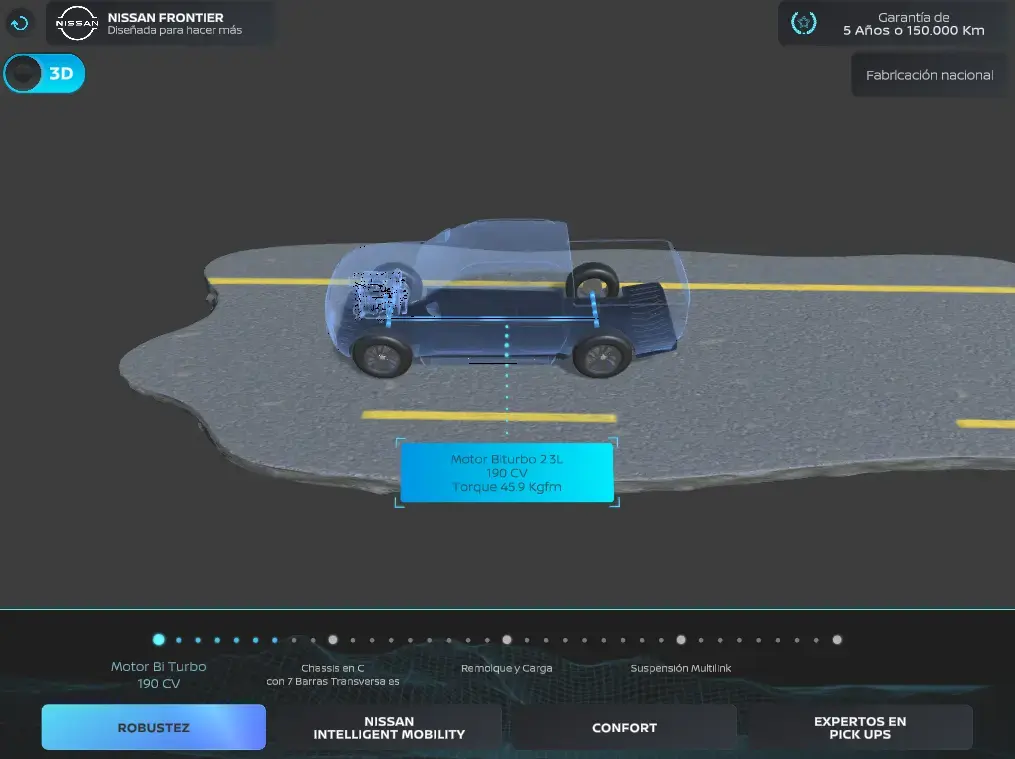Screen dimensions: 1015x759
Task: Select the Expertos en Pick Ups tab
Action: pyautogui.click(x=860, y=727)
